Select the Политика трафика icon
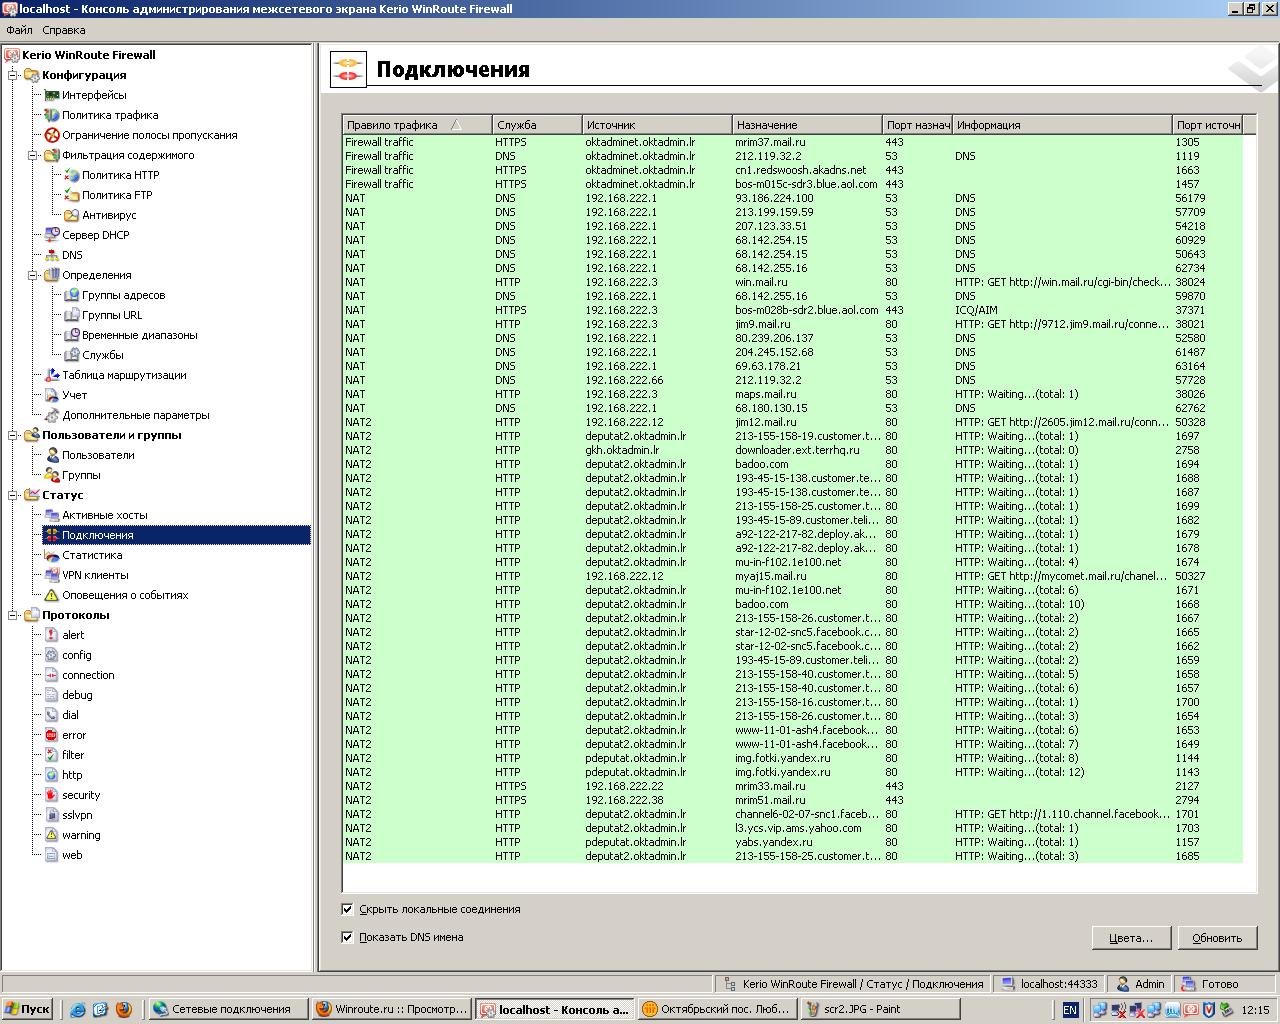The image size is (1280, 1024). pyautogui.click(x=52, y=115)
